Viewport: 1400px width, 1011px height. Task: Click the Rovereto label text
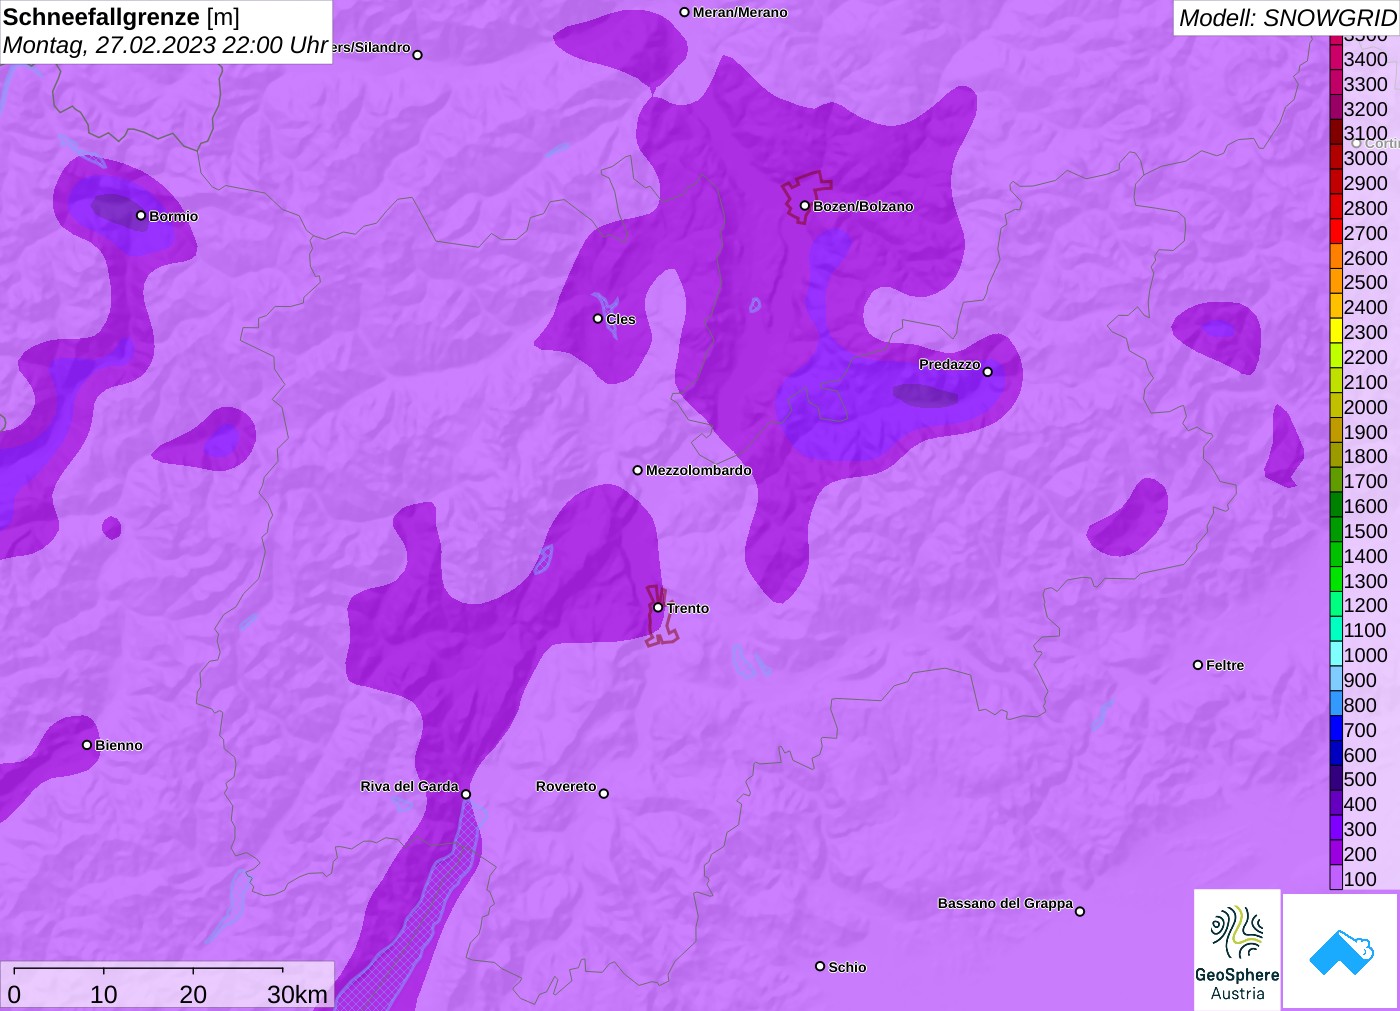[x=566, y=786]
